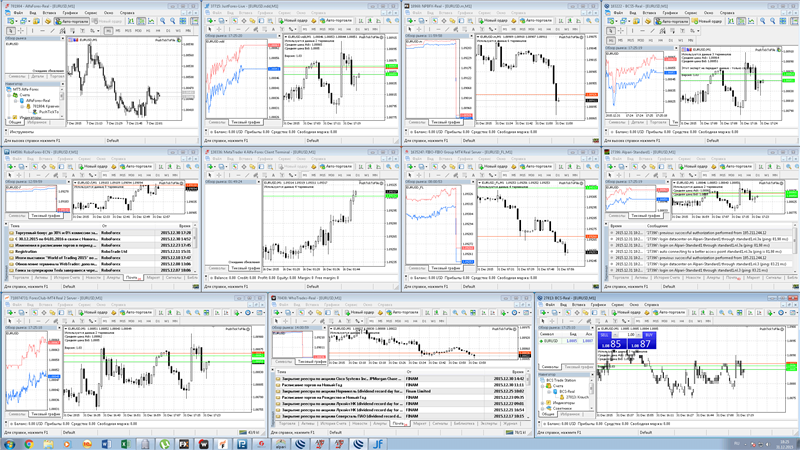Screen dimensions: 800x450
Task: Click Новый ордер in the JustForex-Live window
Action: [x=293, y=20]
